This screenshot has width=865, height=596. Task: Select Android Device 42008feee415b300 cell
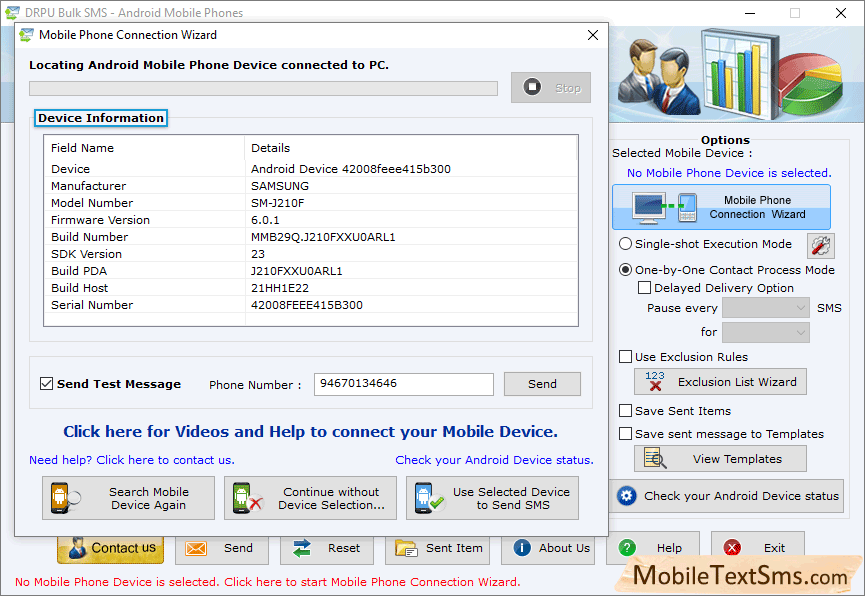click(351, 169)
